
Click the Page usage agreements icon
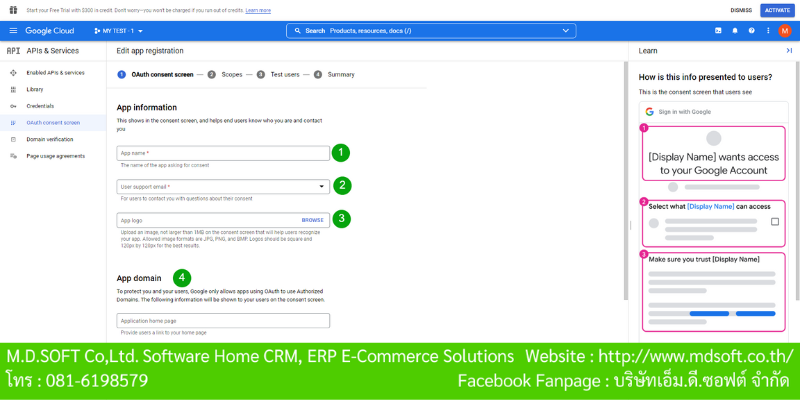13,156
